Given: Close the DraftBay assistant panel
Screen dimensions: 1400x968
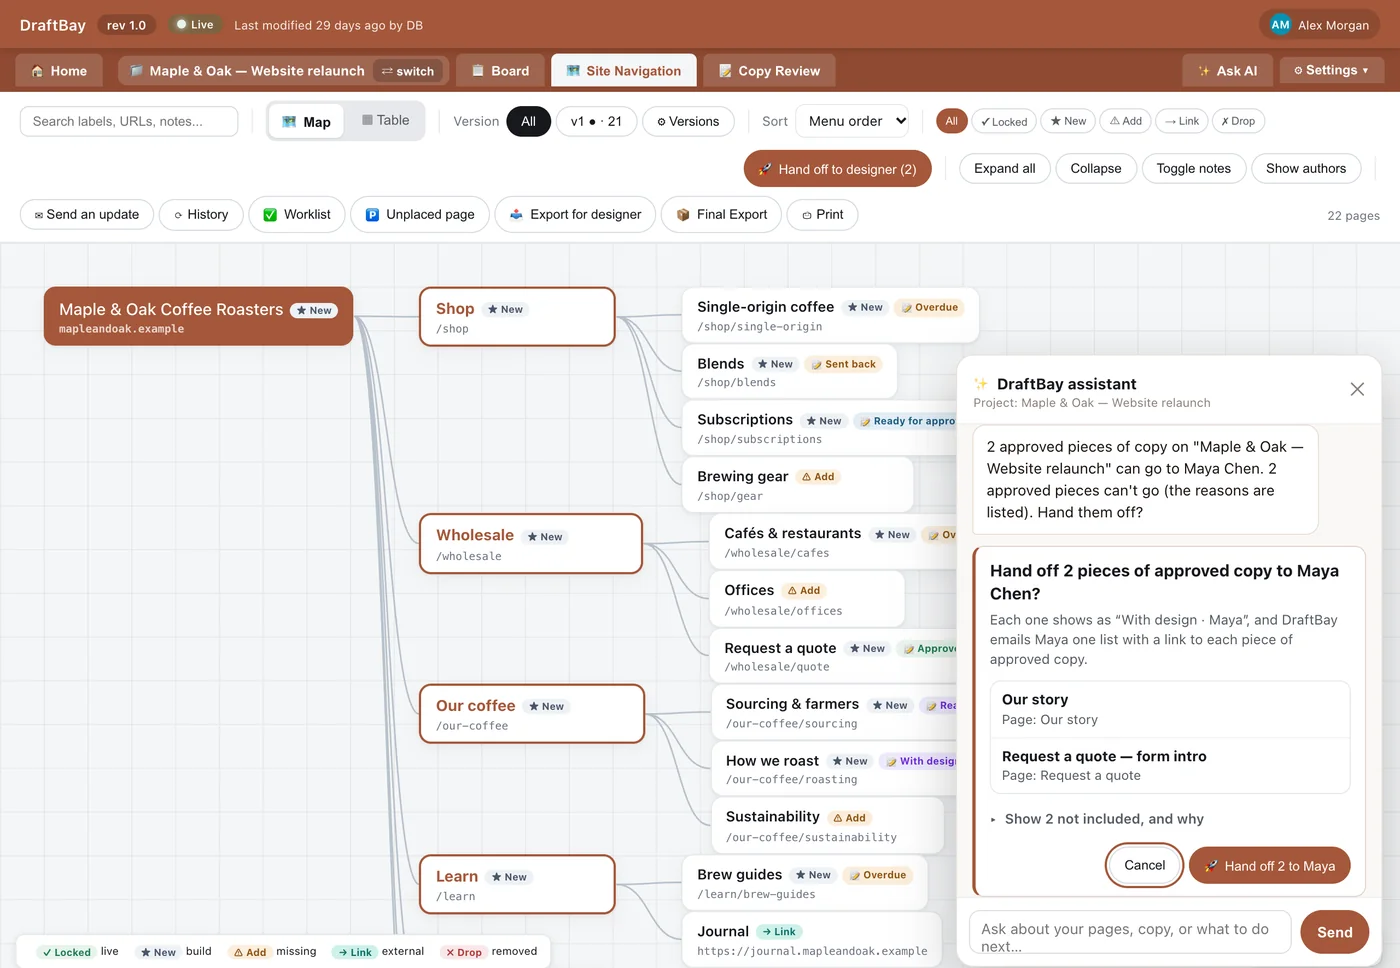Looking at the screenshot, I should pos(1357,389).
